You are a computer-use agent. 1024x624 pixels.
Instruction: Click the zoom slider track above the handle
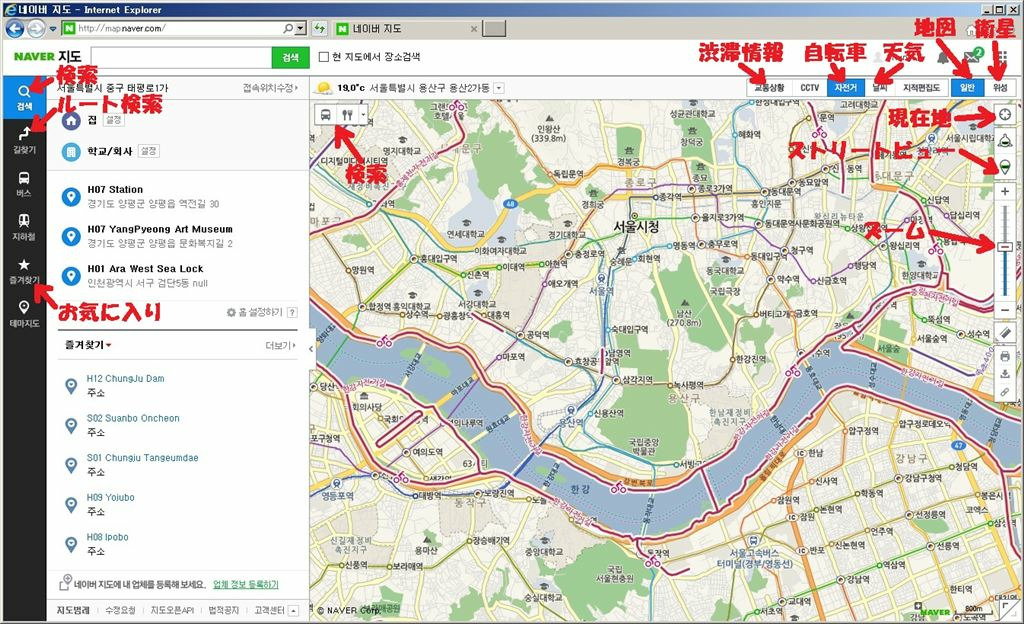1005,222
